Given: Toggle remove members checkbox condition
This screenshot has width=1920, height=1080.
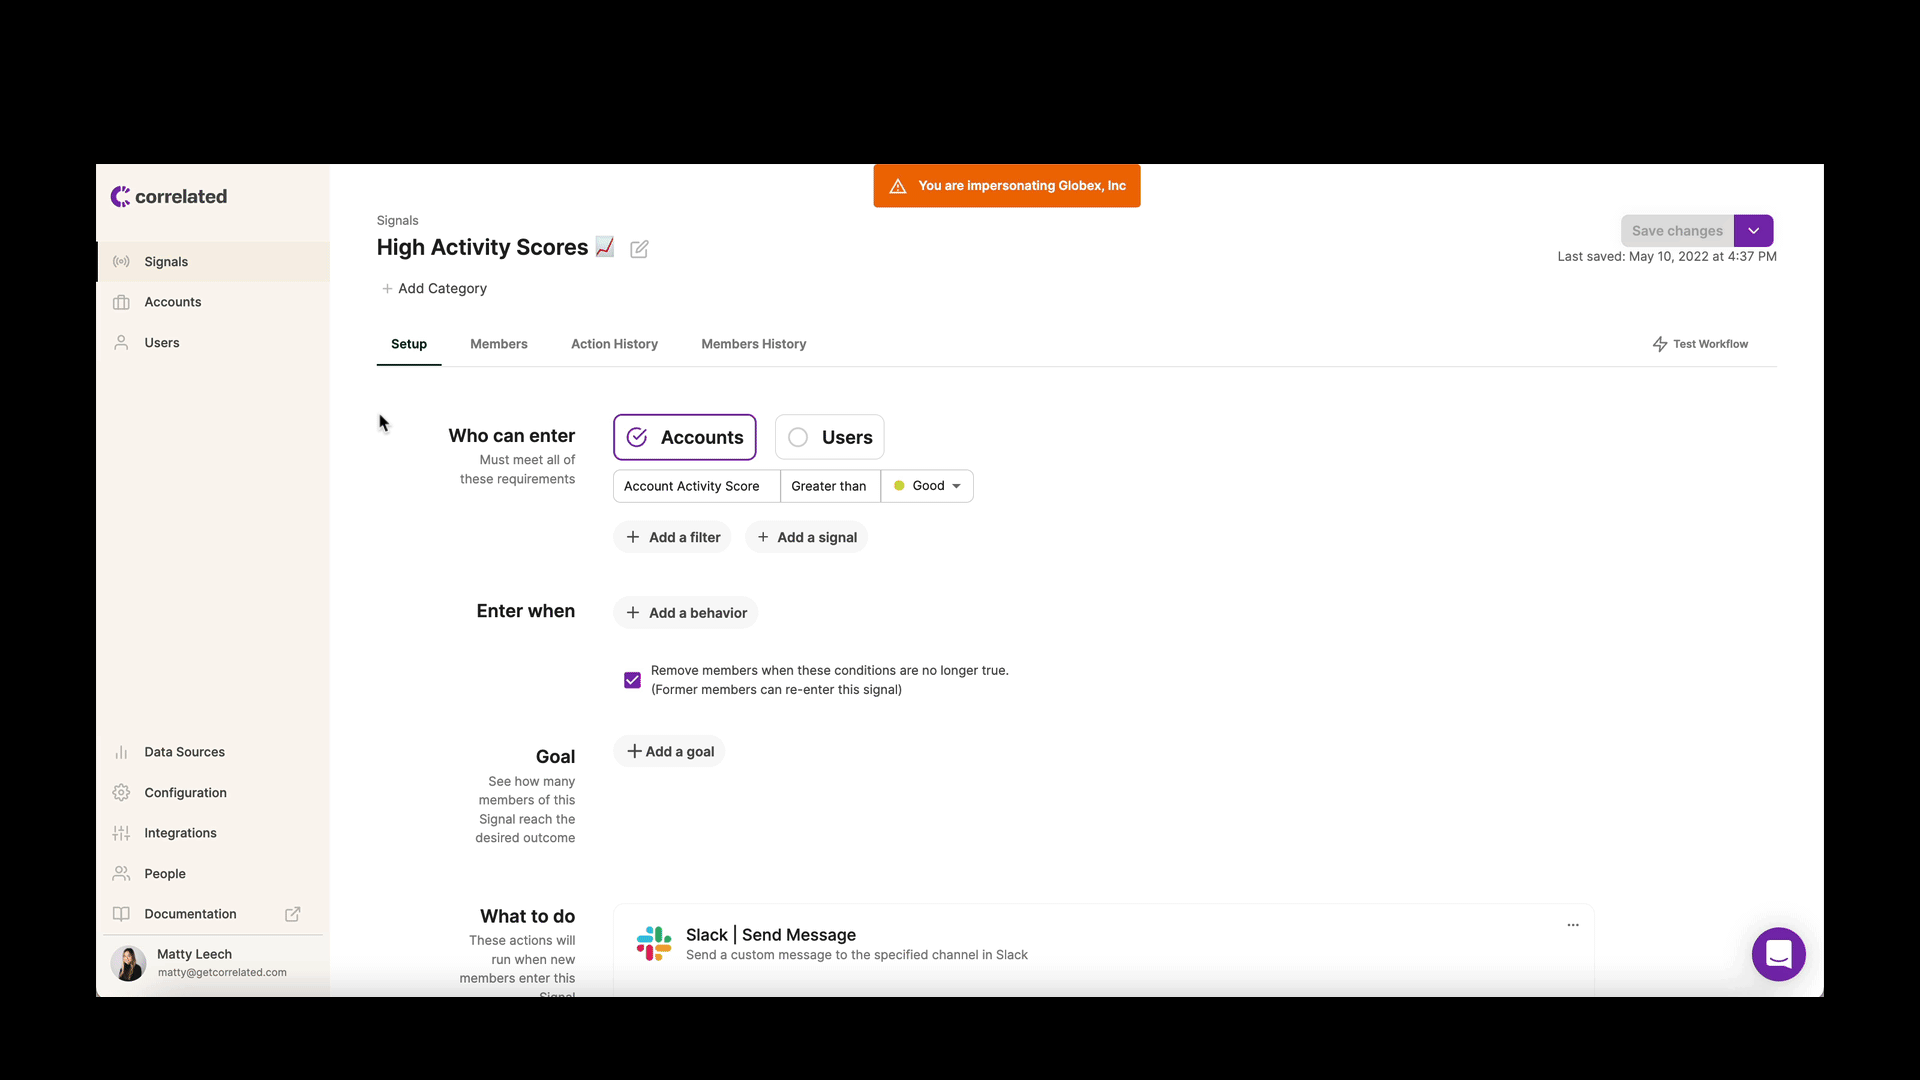Looking at the screenshot, I should click(633, 679).
